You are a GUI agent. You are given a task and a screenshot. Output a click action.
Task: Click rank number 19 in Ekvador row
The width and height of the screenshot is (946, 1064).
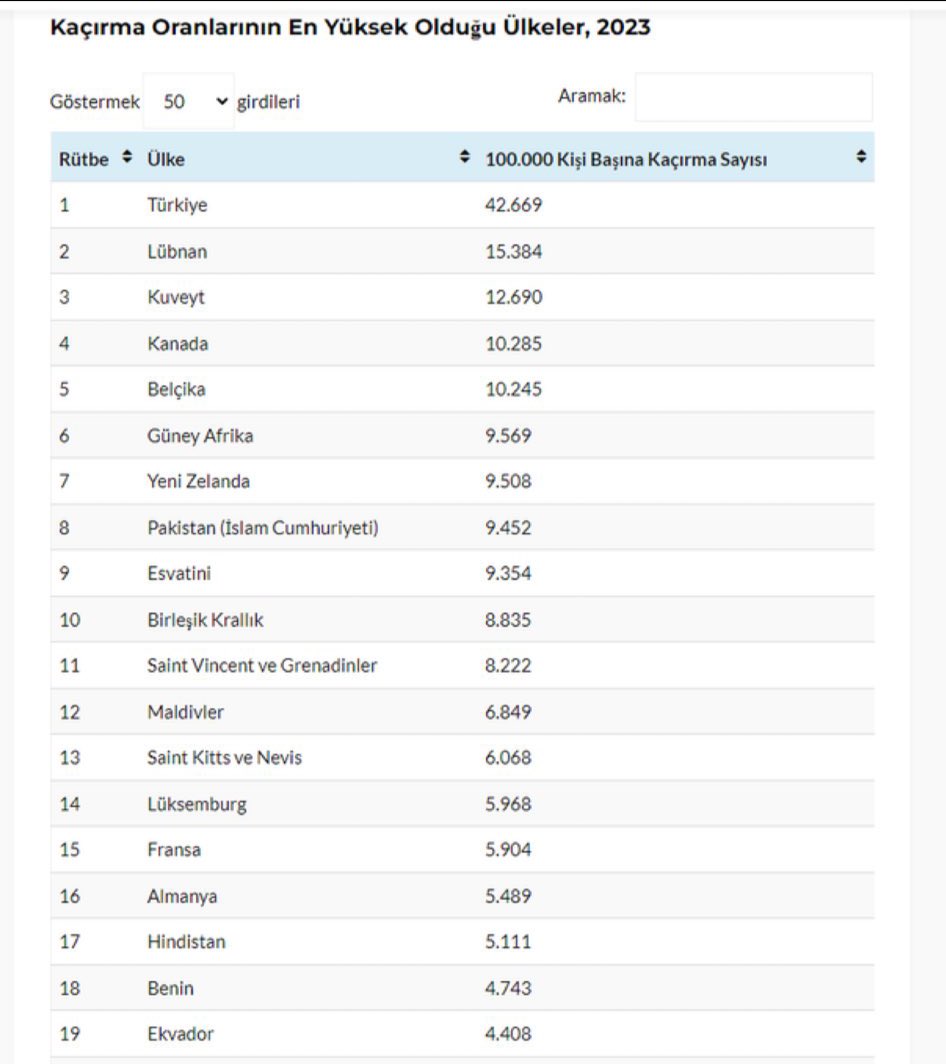coord(69,1034)
